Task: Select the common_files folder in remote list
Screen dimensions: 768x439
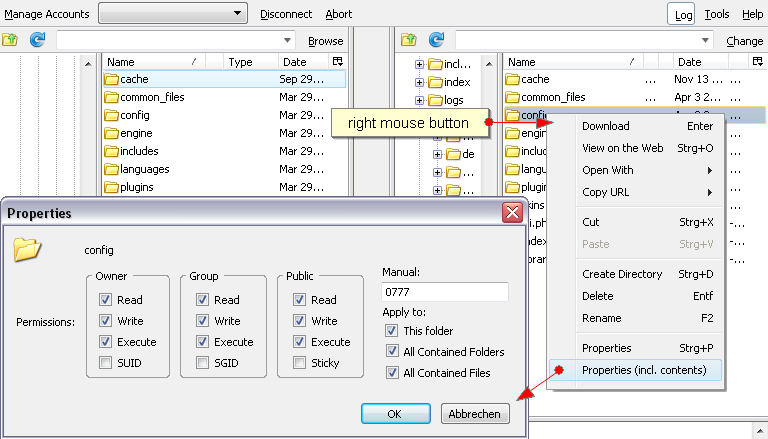Action: (x=552, y=97)
